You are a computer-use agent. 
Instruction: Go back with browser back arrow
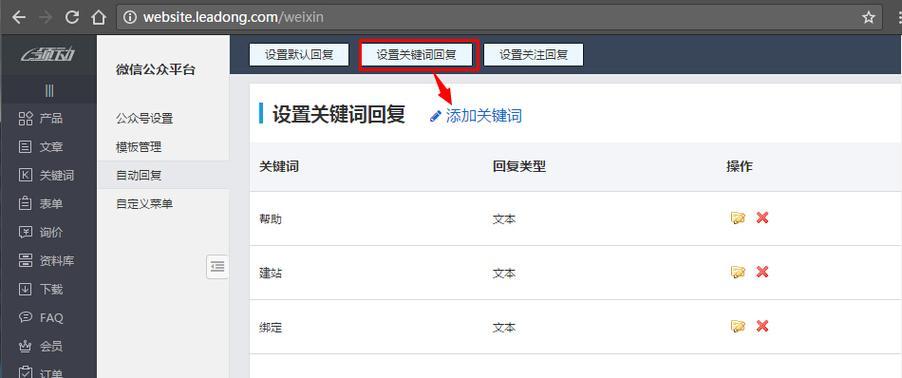(x=18, y=17)
